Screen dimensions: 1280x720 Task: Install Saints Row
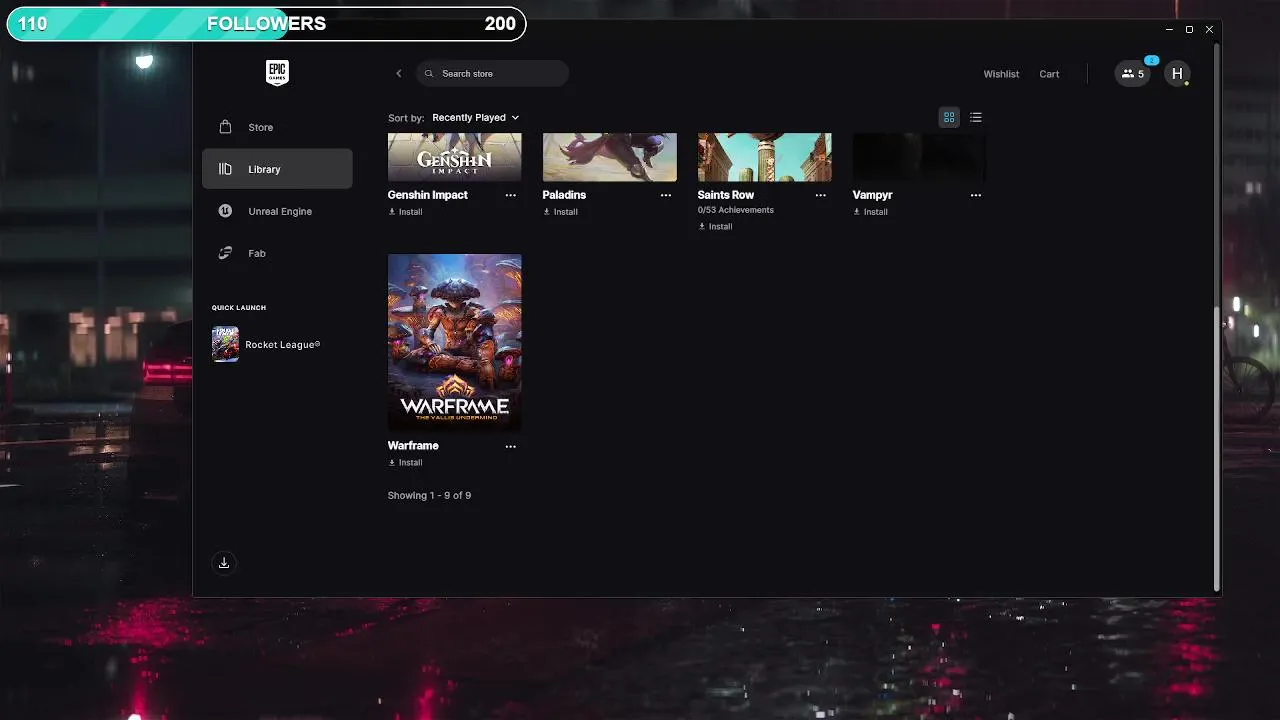(x=715, y=226)
